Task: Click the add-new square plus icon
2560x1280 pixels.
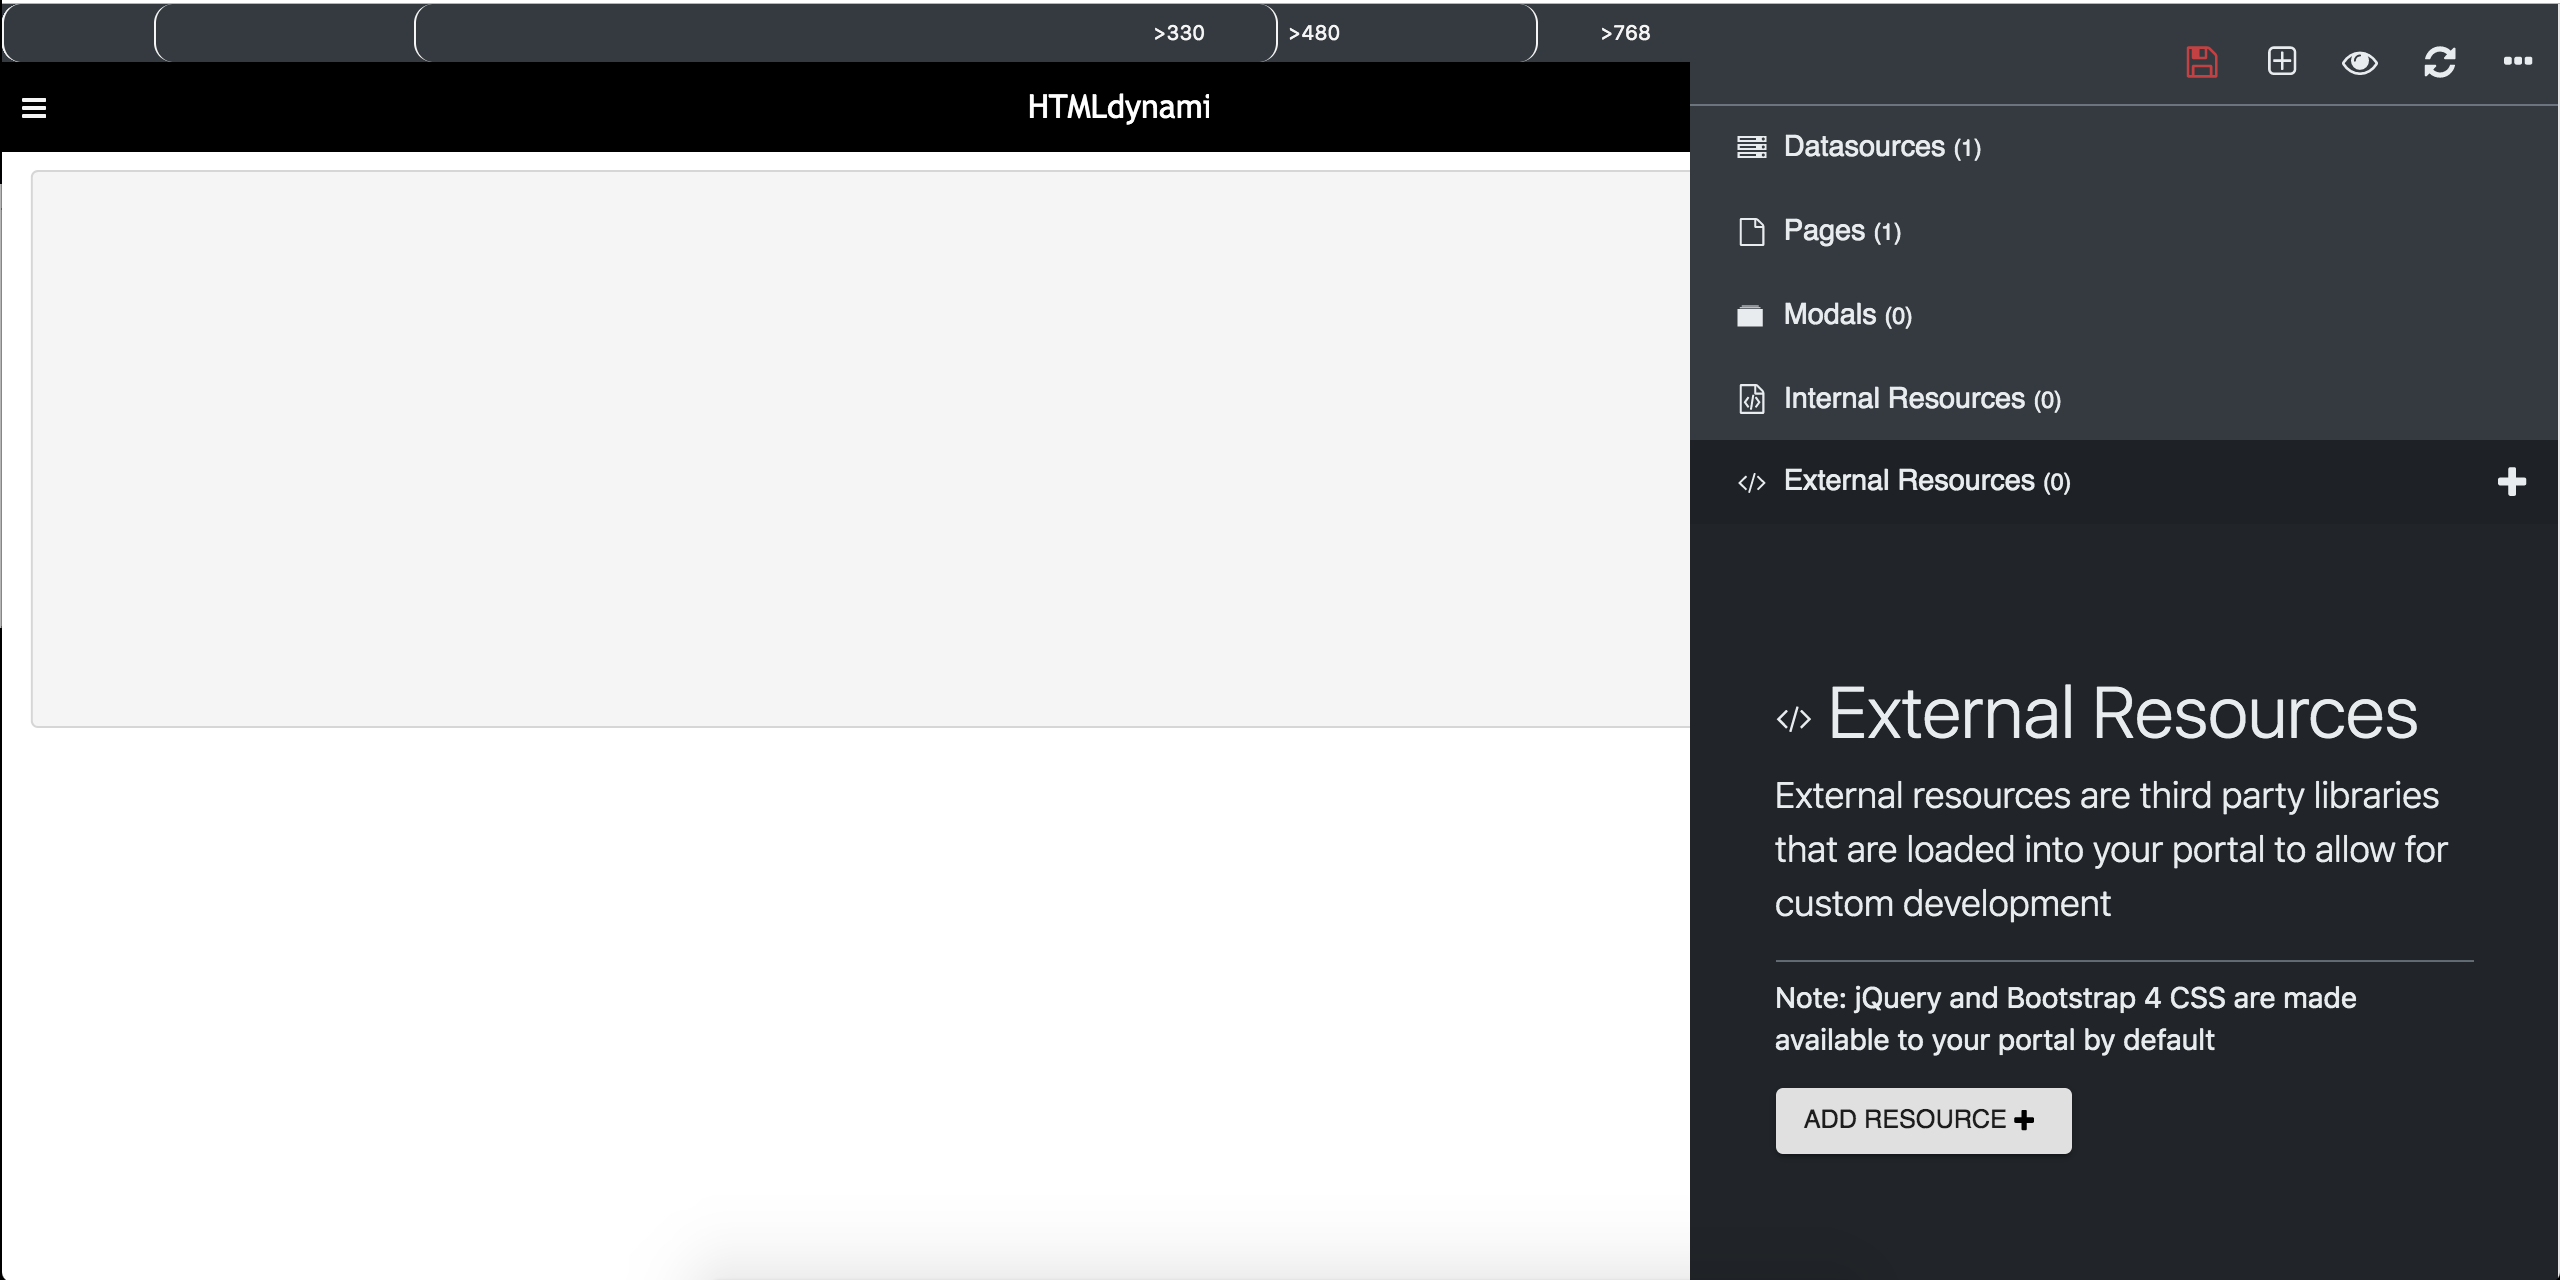Action: [x=2281, y=62]
